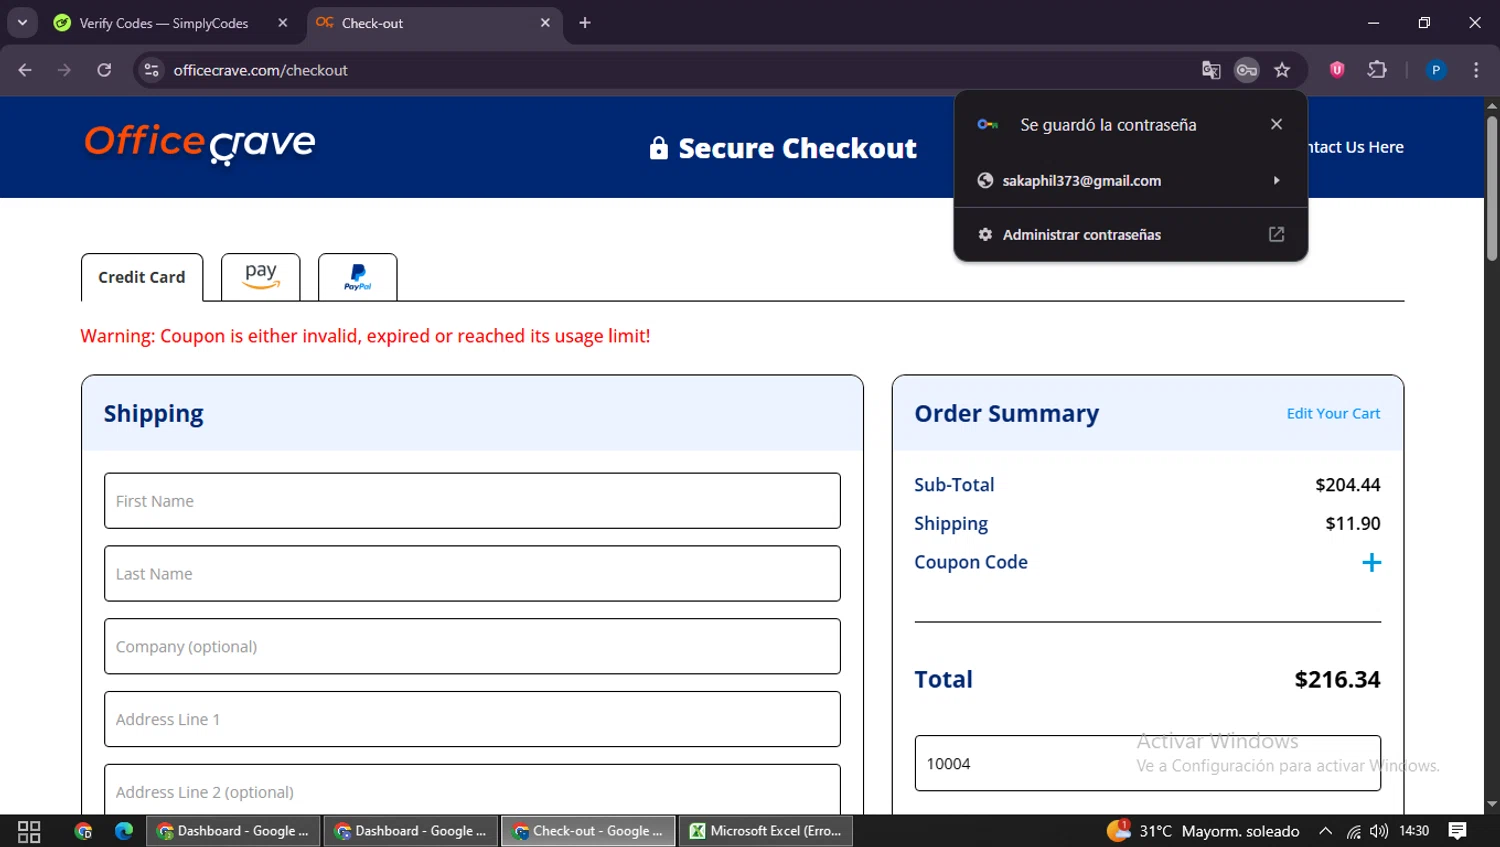The image size is (1500, 847).
Task: Reload the checkout page
Action: [x=104, y=70]
